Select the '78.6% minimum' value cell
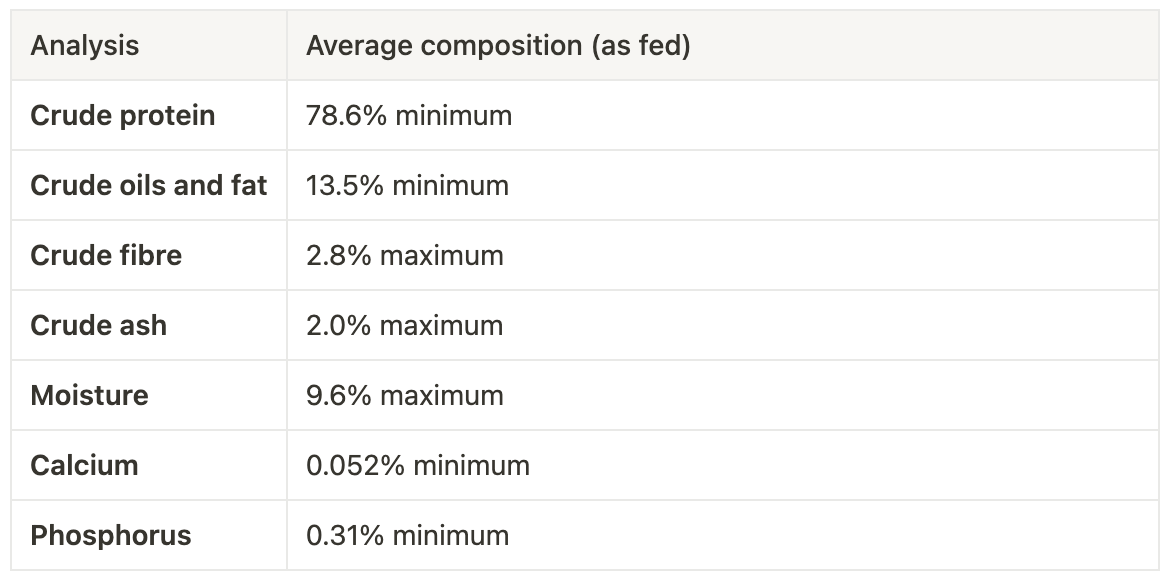This screenshot has width=1174, height=586. [x=409, y=116]
